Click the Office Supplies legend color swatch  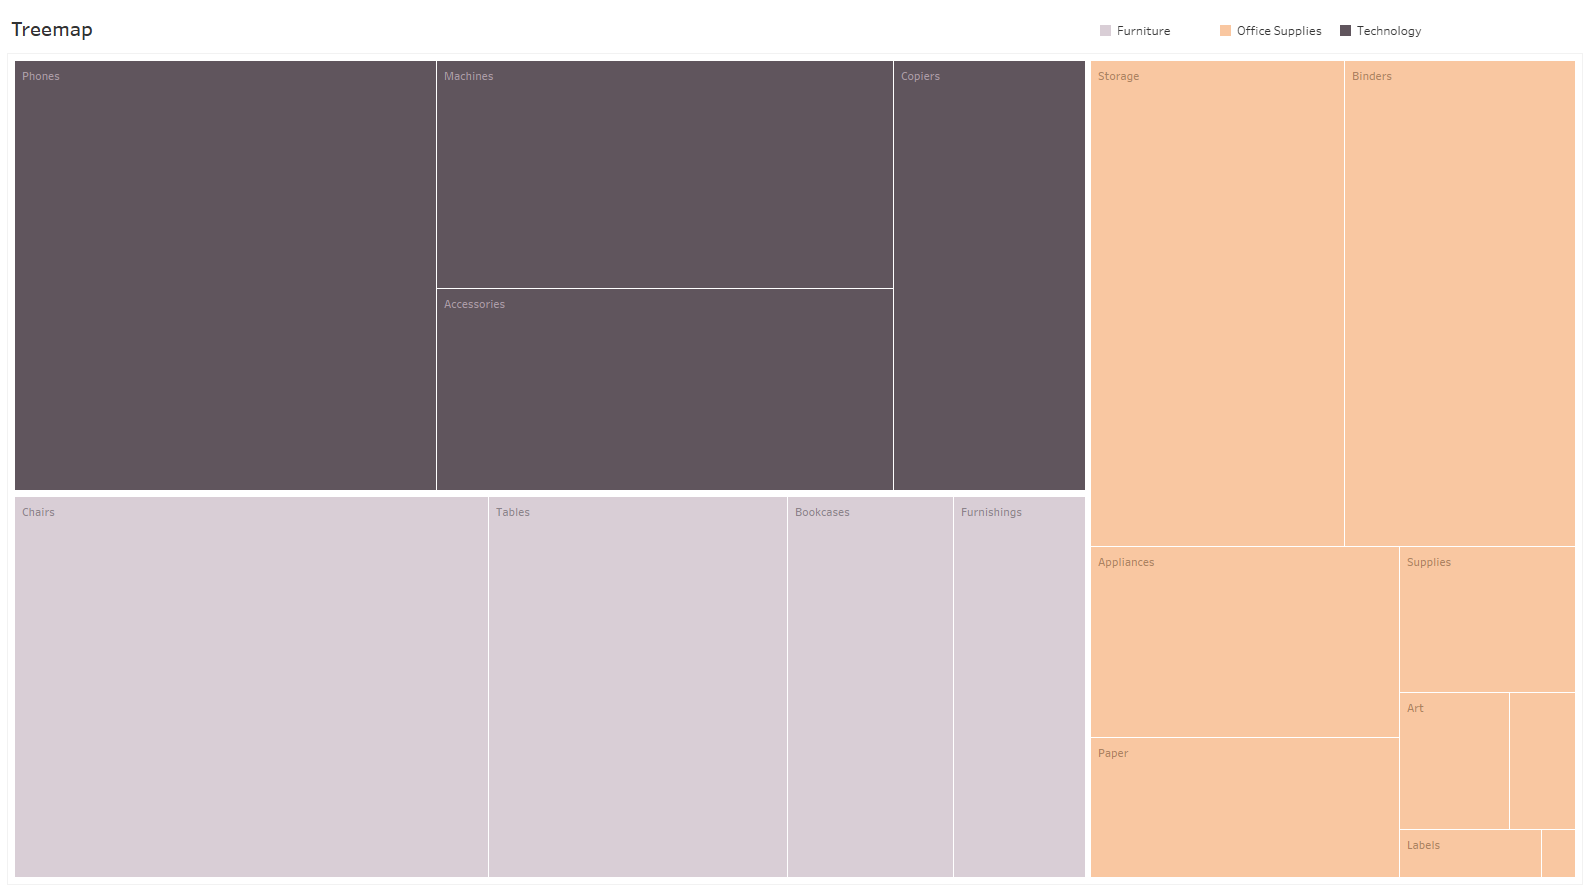click(1225, 31)
